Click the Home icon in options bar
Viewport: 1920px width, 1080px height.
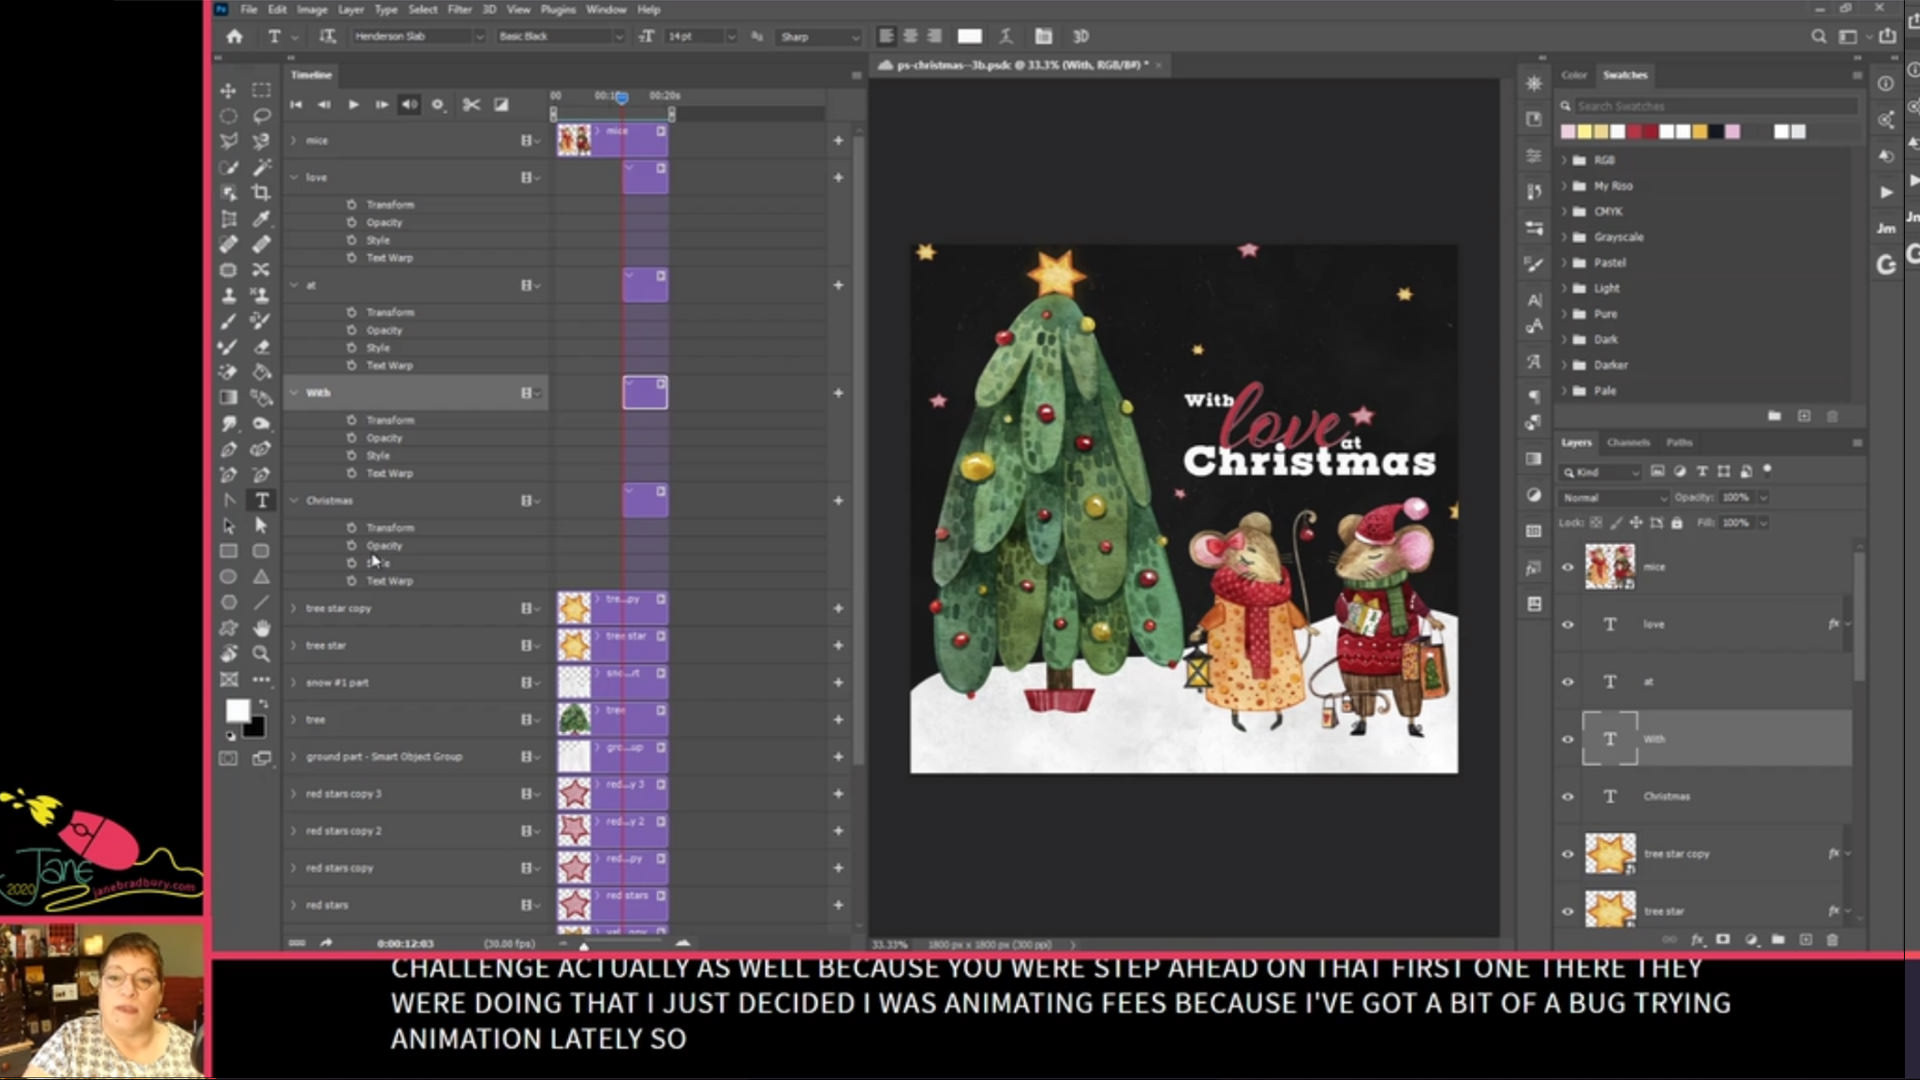pos(234,36)
